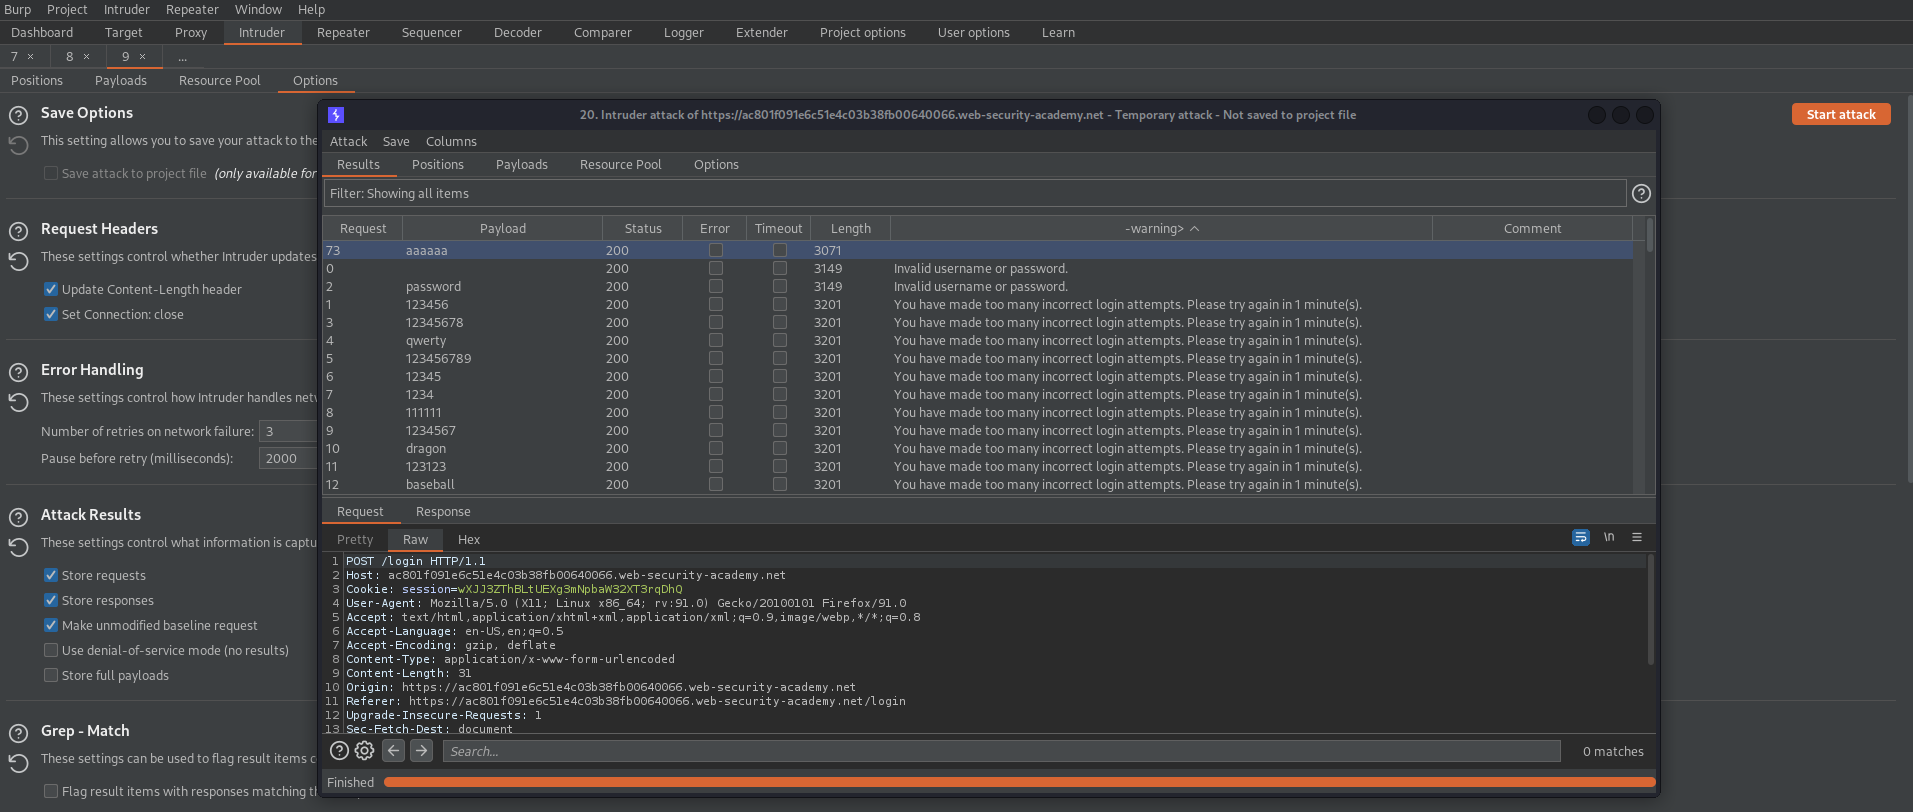Close Intruder tab 9

click(143, 57)
